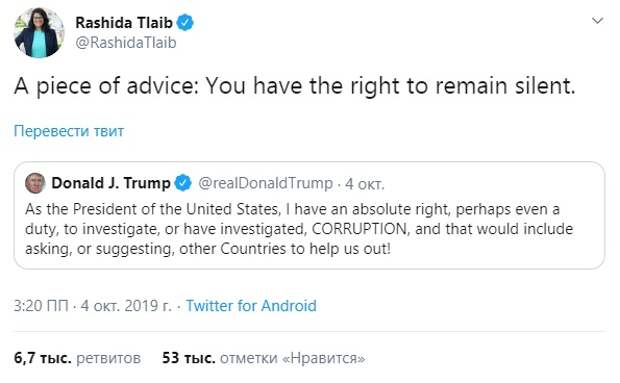Click the Donald J. Trump name in quoted tweet
Screen dimensions: 620x383
[111, 183]
